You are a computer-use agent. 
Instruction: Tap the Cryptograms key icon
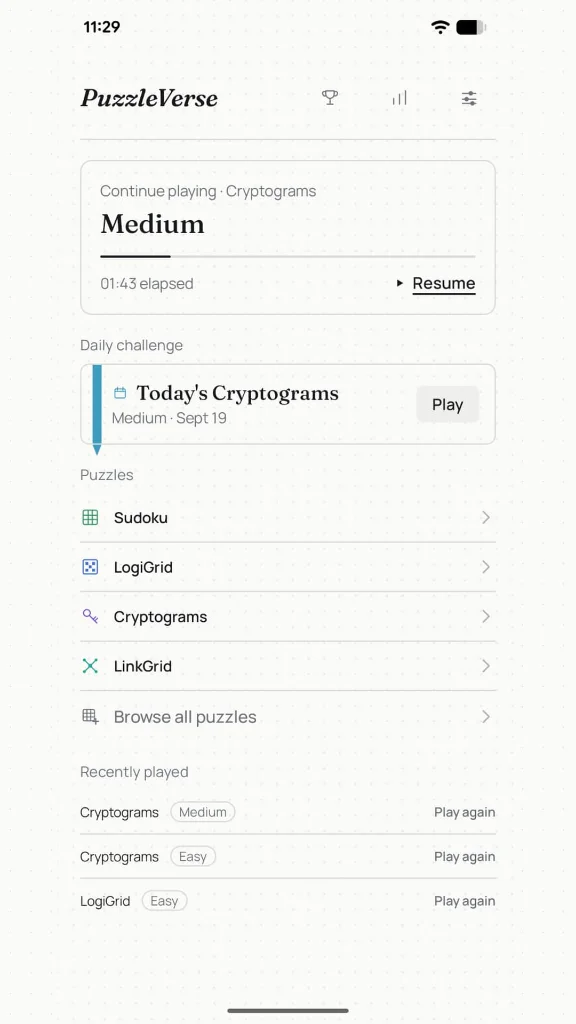(x=90, y=616)
